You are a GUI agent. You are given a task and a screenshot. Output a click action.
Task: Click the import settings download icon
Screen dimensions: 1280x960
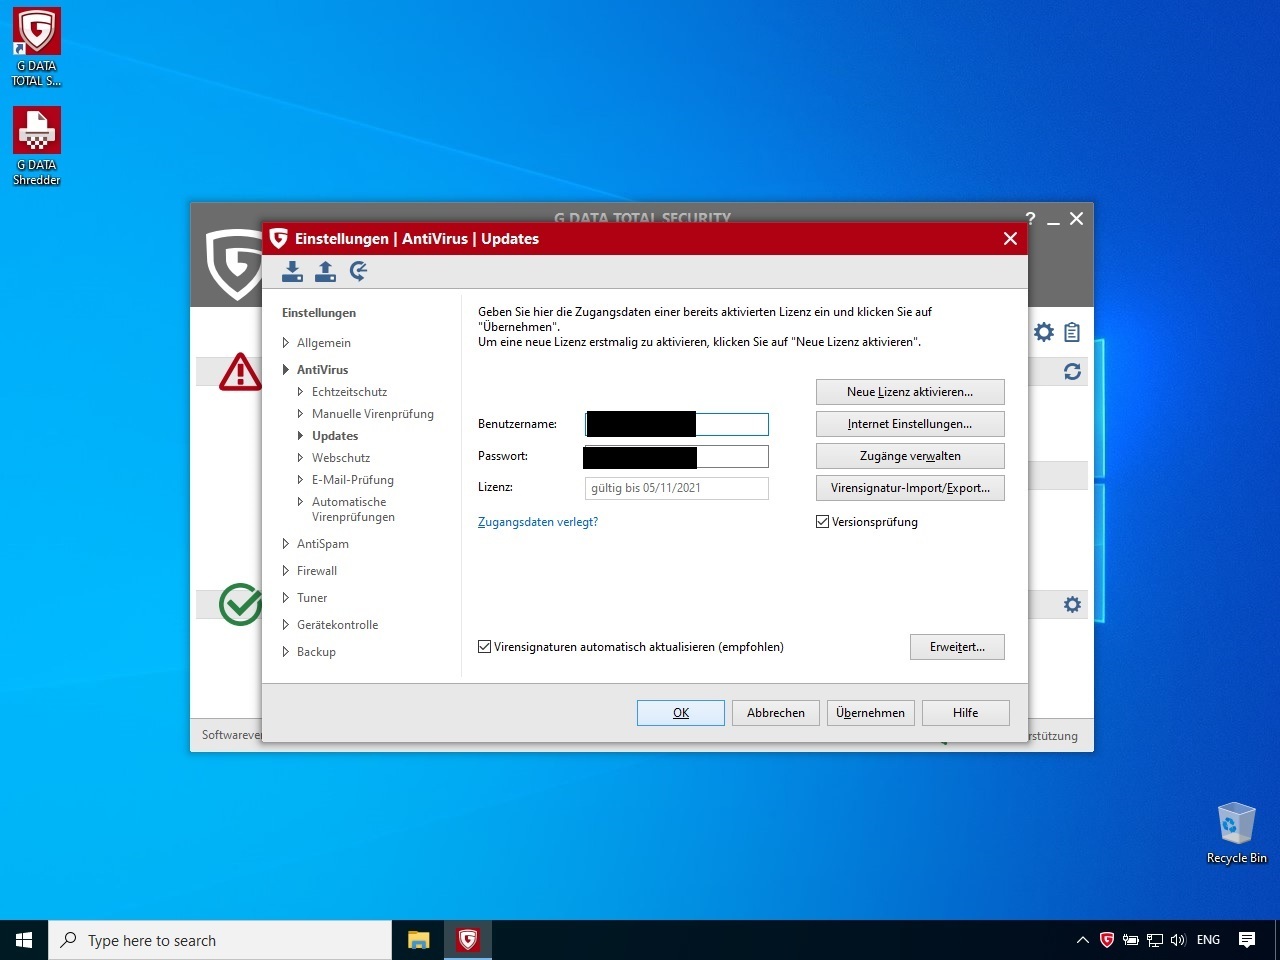[x=292, y=271]
